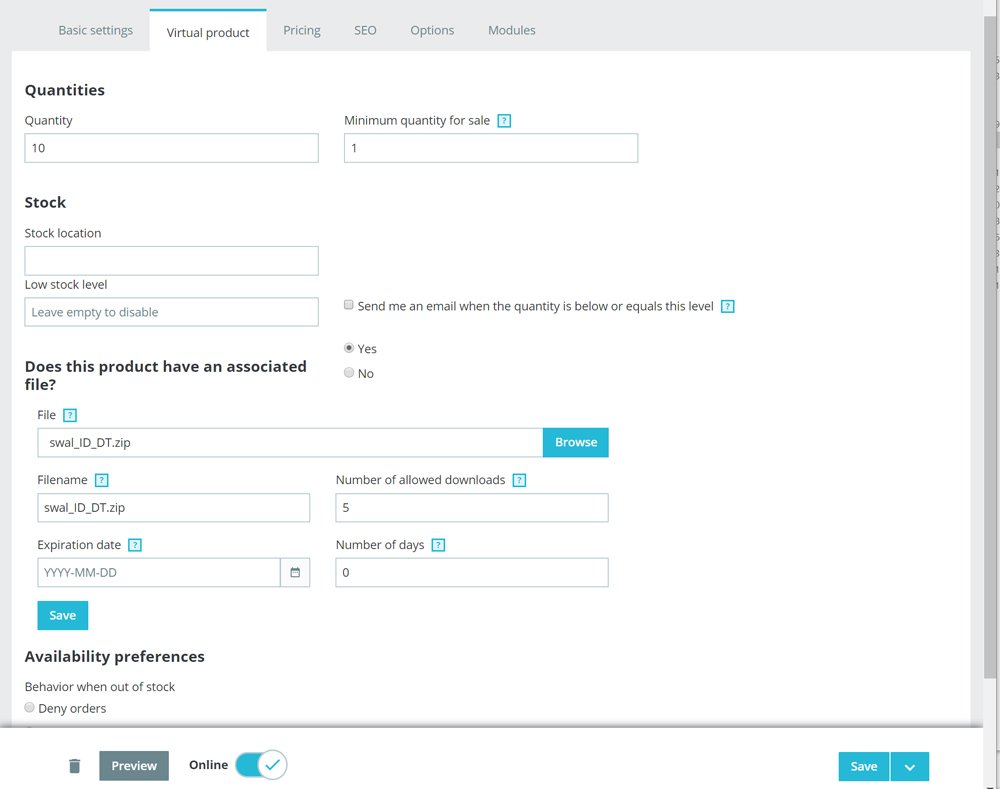
Task: Open the Virtual product tab
Action: click(x=208, y=32)
